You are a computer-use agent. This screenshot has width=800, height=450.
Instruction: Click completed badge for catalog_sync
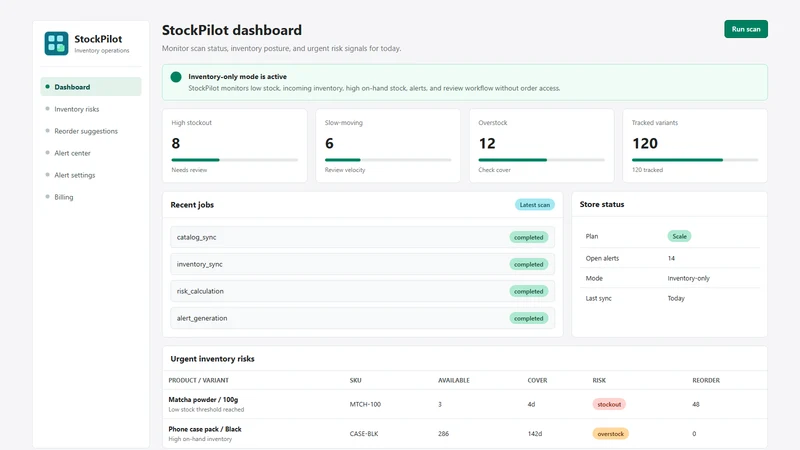click(529, 237)
